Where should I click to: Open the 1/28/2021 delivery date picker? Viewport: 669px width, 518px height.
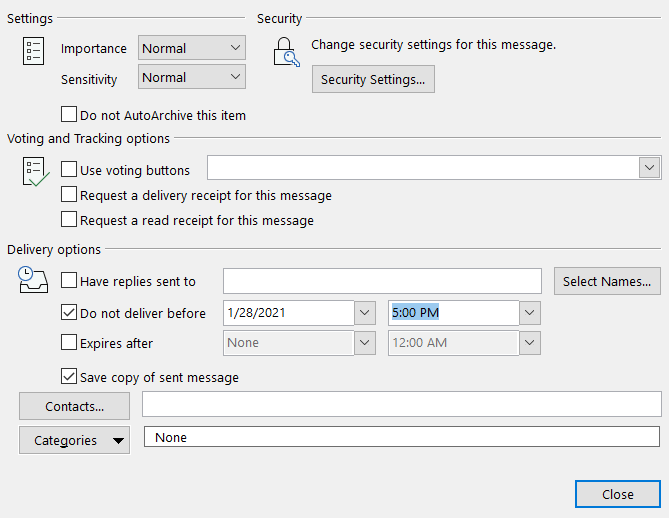click(x=365, y=313)
